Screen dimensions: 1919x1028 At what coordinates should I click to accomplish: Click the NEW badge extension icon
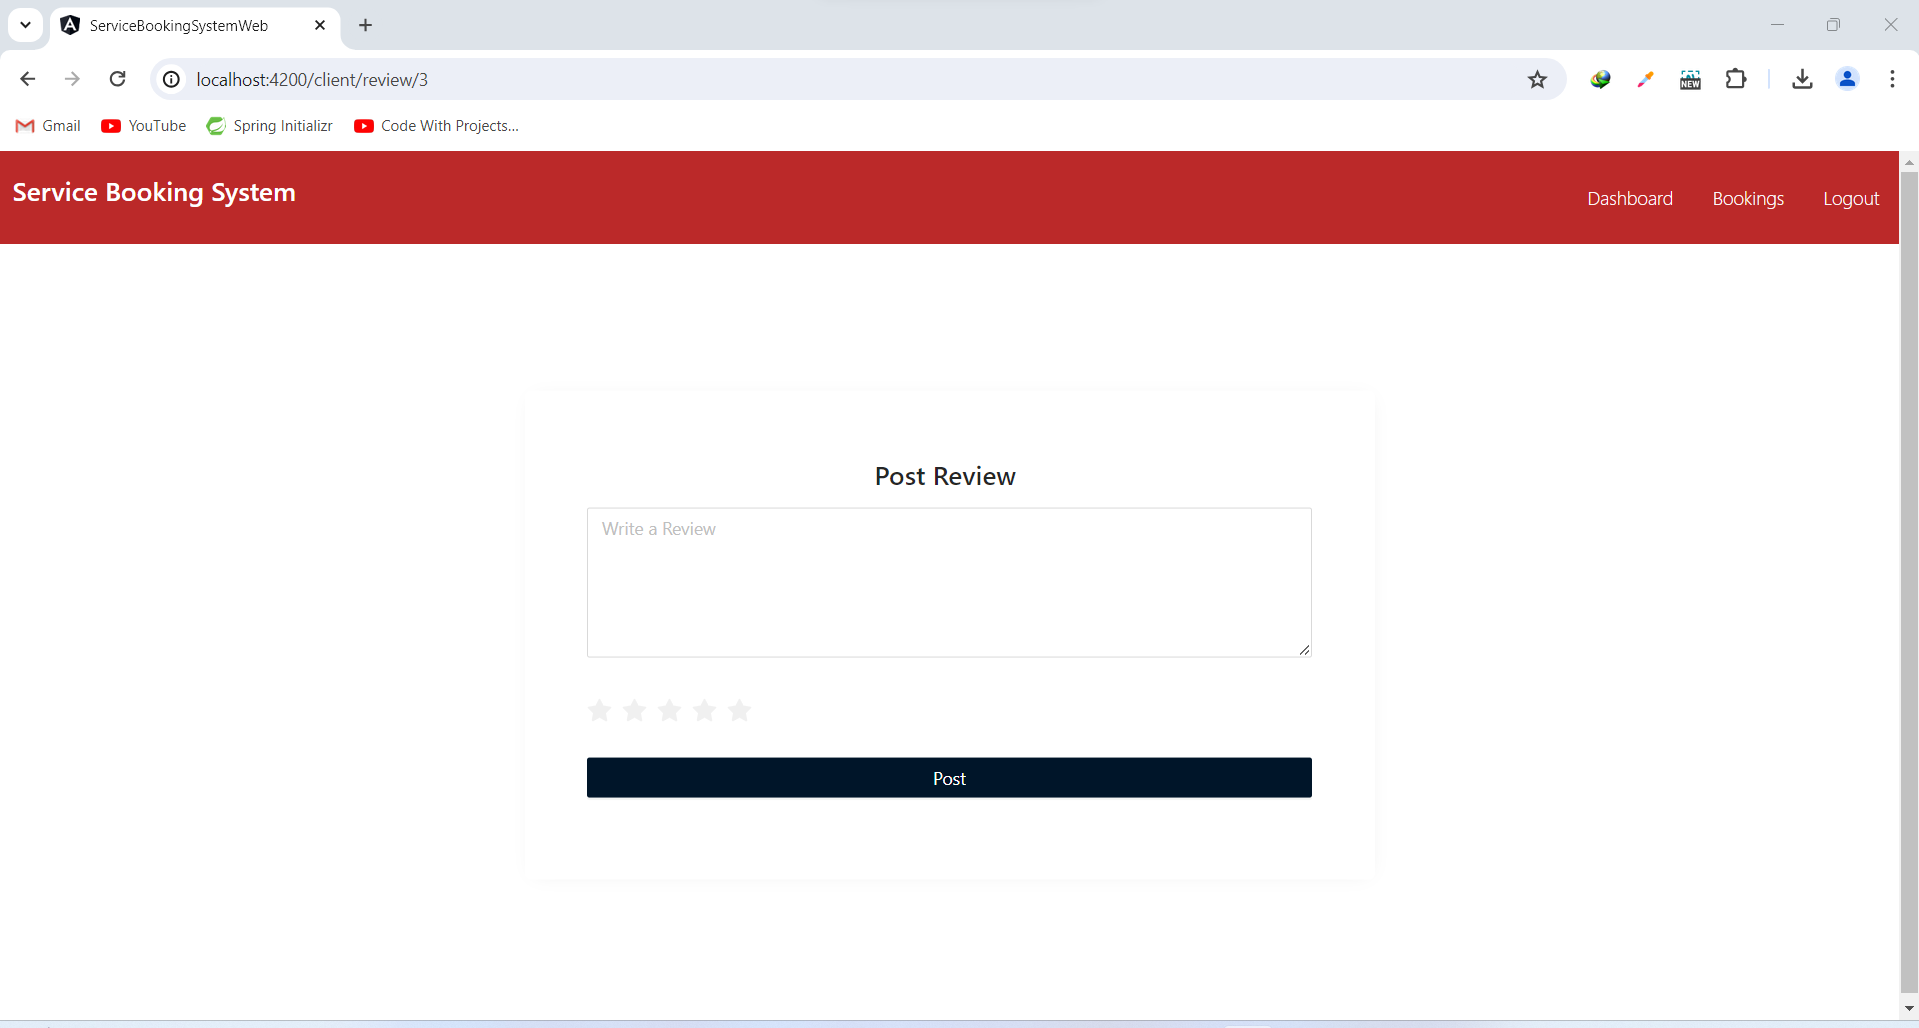point(1690,79)
